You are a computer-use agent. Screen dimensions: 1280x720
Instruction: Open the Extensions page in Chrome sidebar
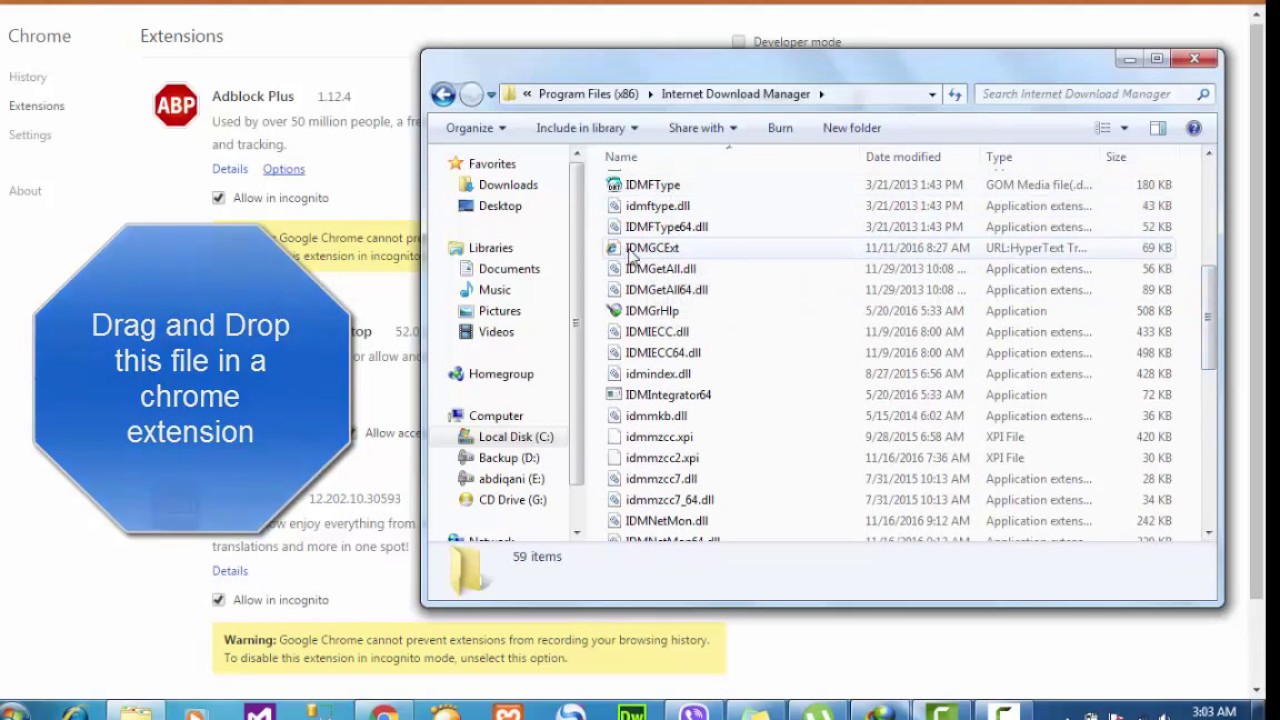[37, 106]
